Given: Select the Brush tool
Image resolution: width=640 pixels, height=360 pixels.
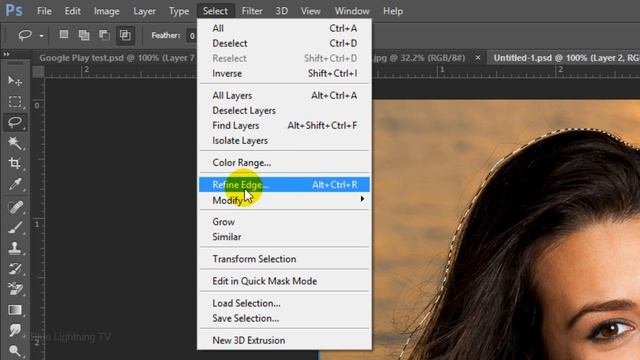Looking at the screenshot, I should (x=15, y=227).
